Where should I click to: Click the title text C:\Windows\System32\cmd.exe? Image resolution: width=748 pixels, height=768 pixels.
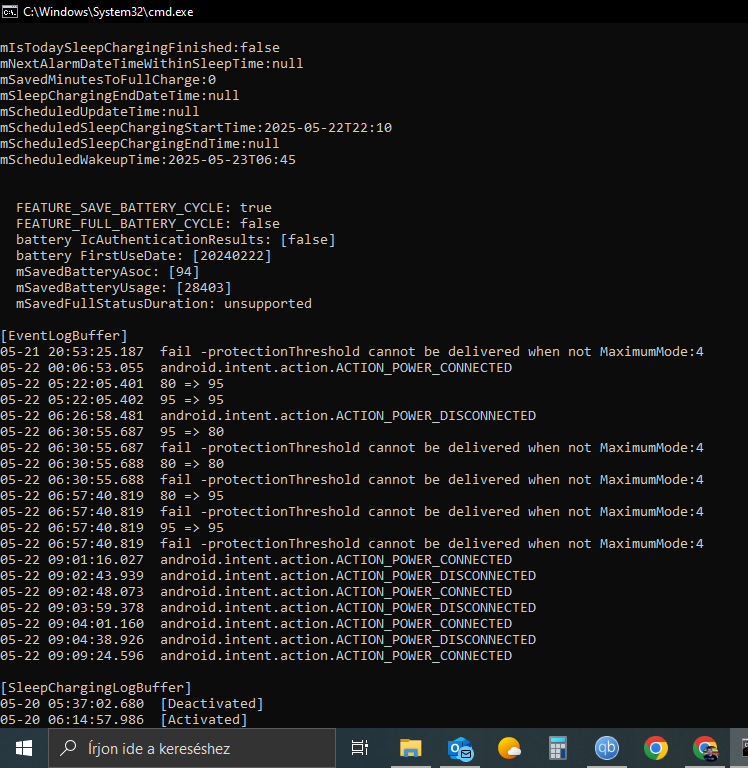click(x=108, y=12)
